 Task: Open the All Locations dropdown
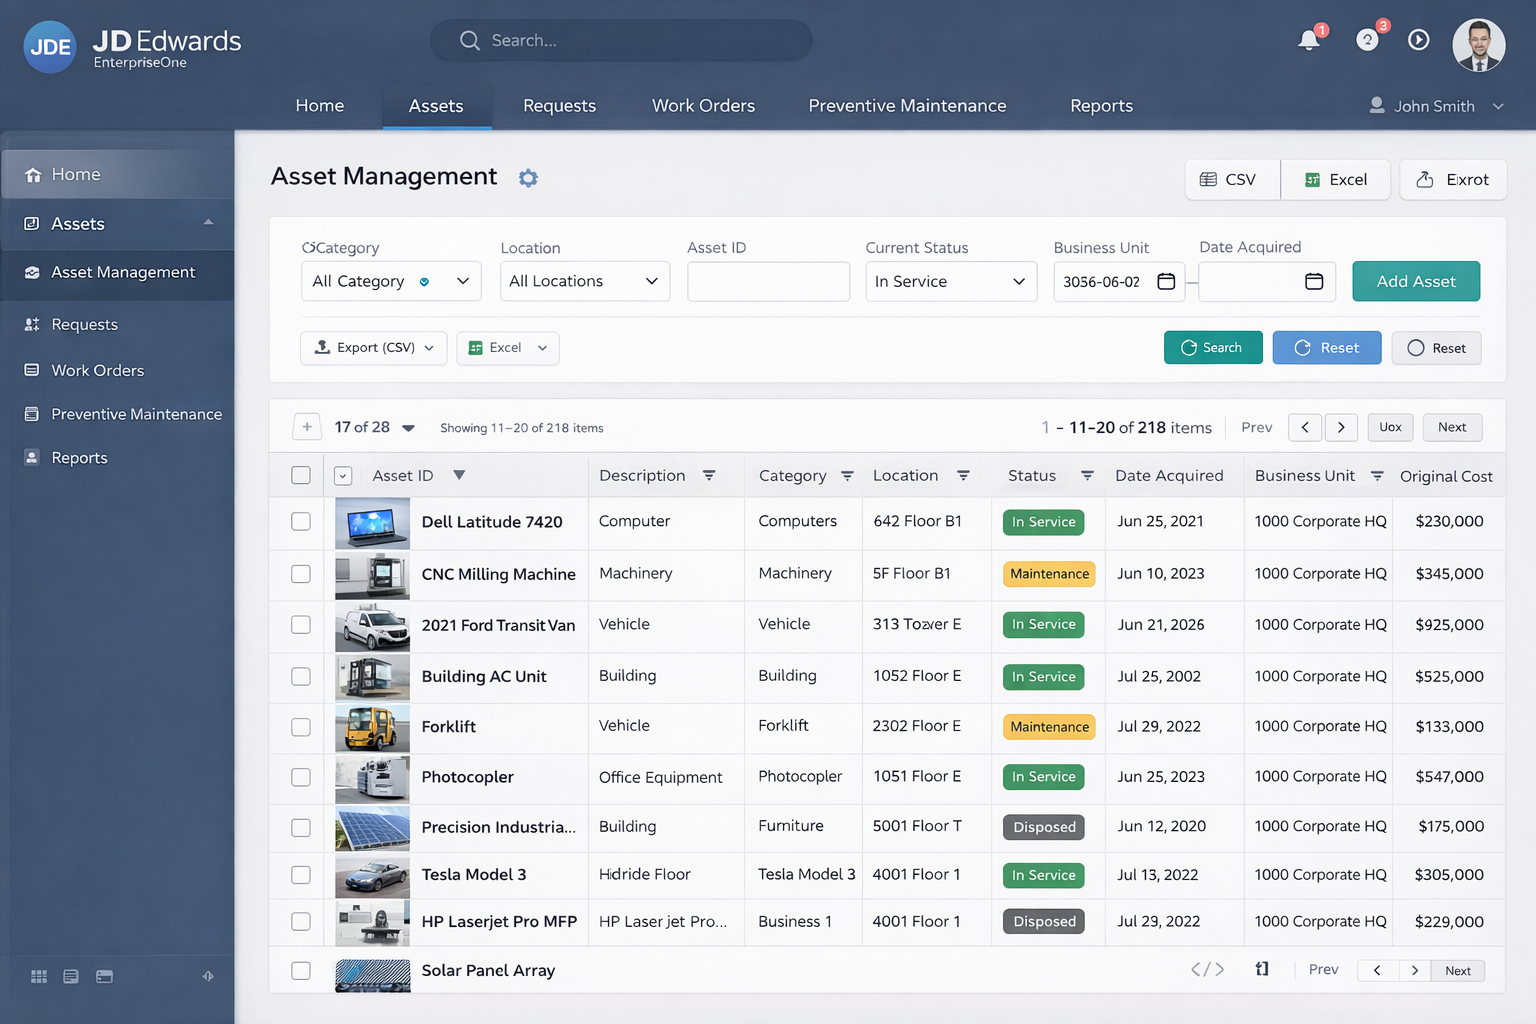click(585, 282)
